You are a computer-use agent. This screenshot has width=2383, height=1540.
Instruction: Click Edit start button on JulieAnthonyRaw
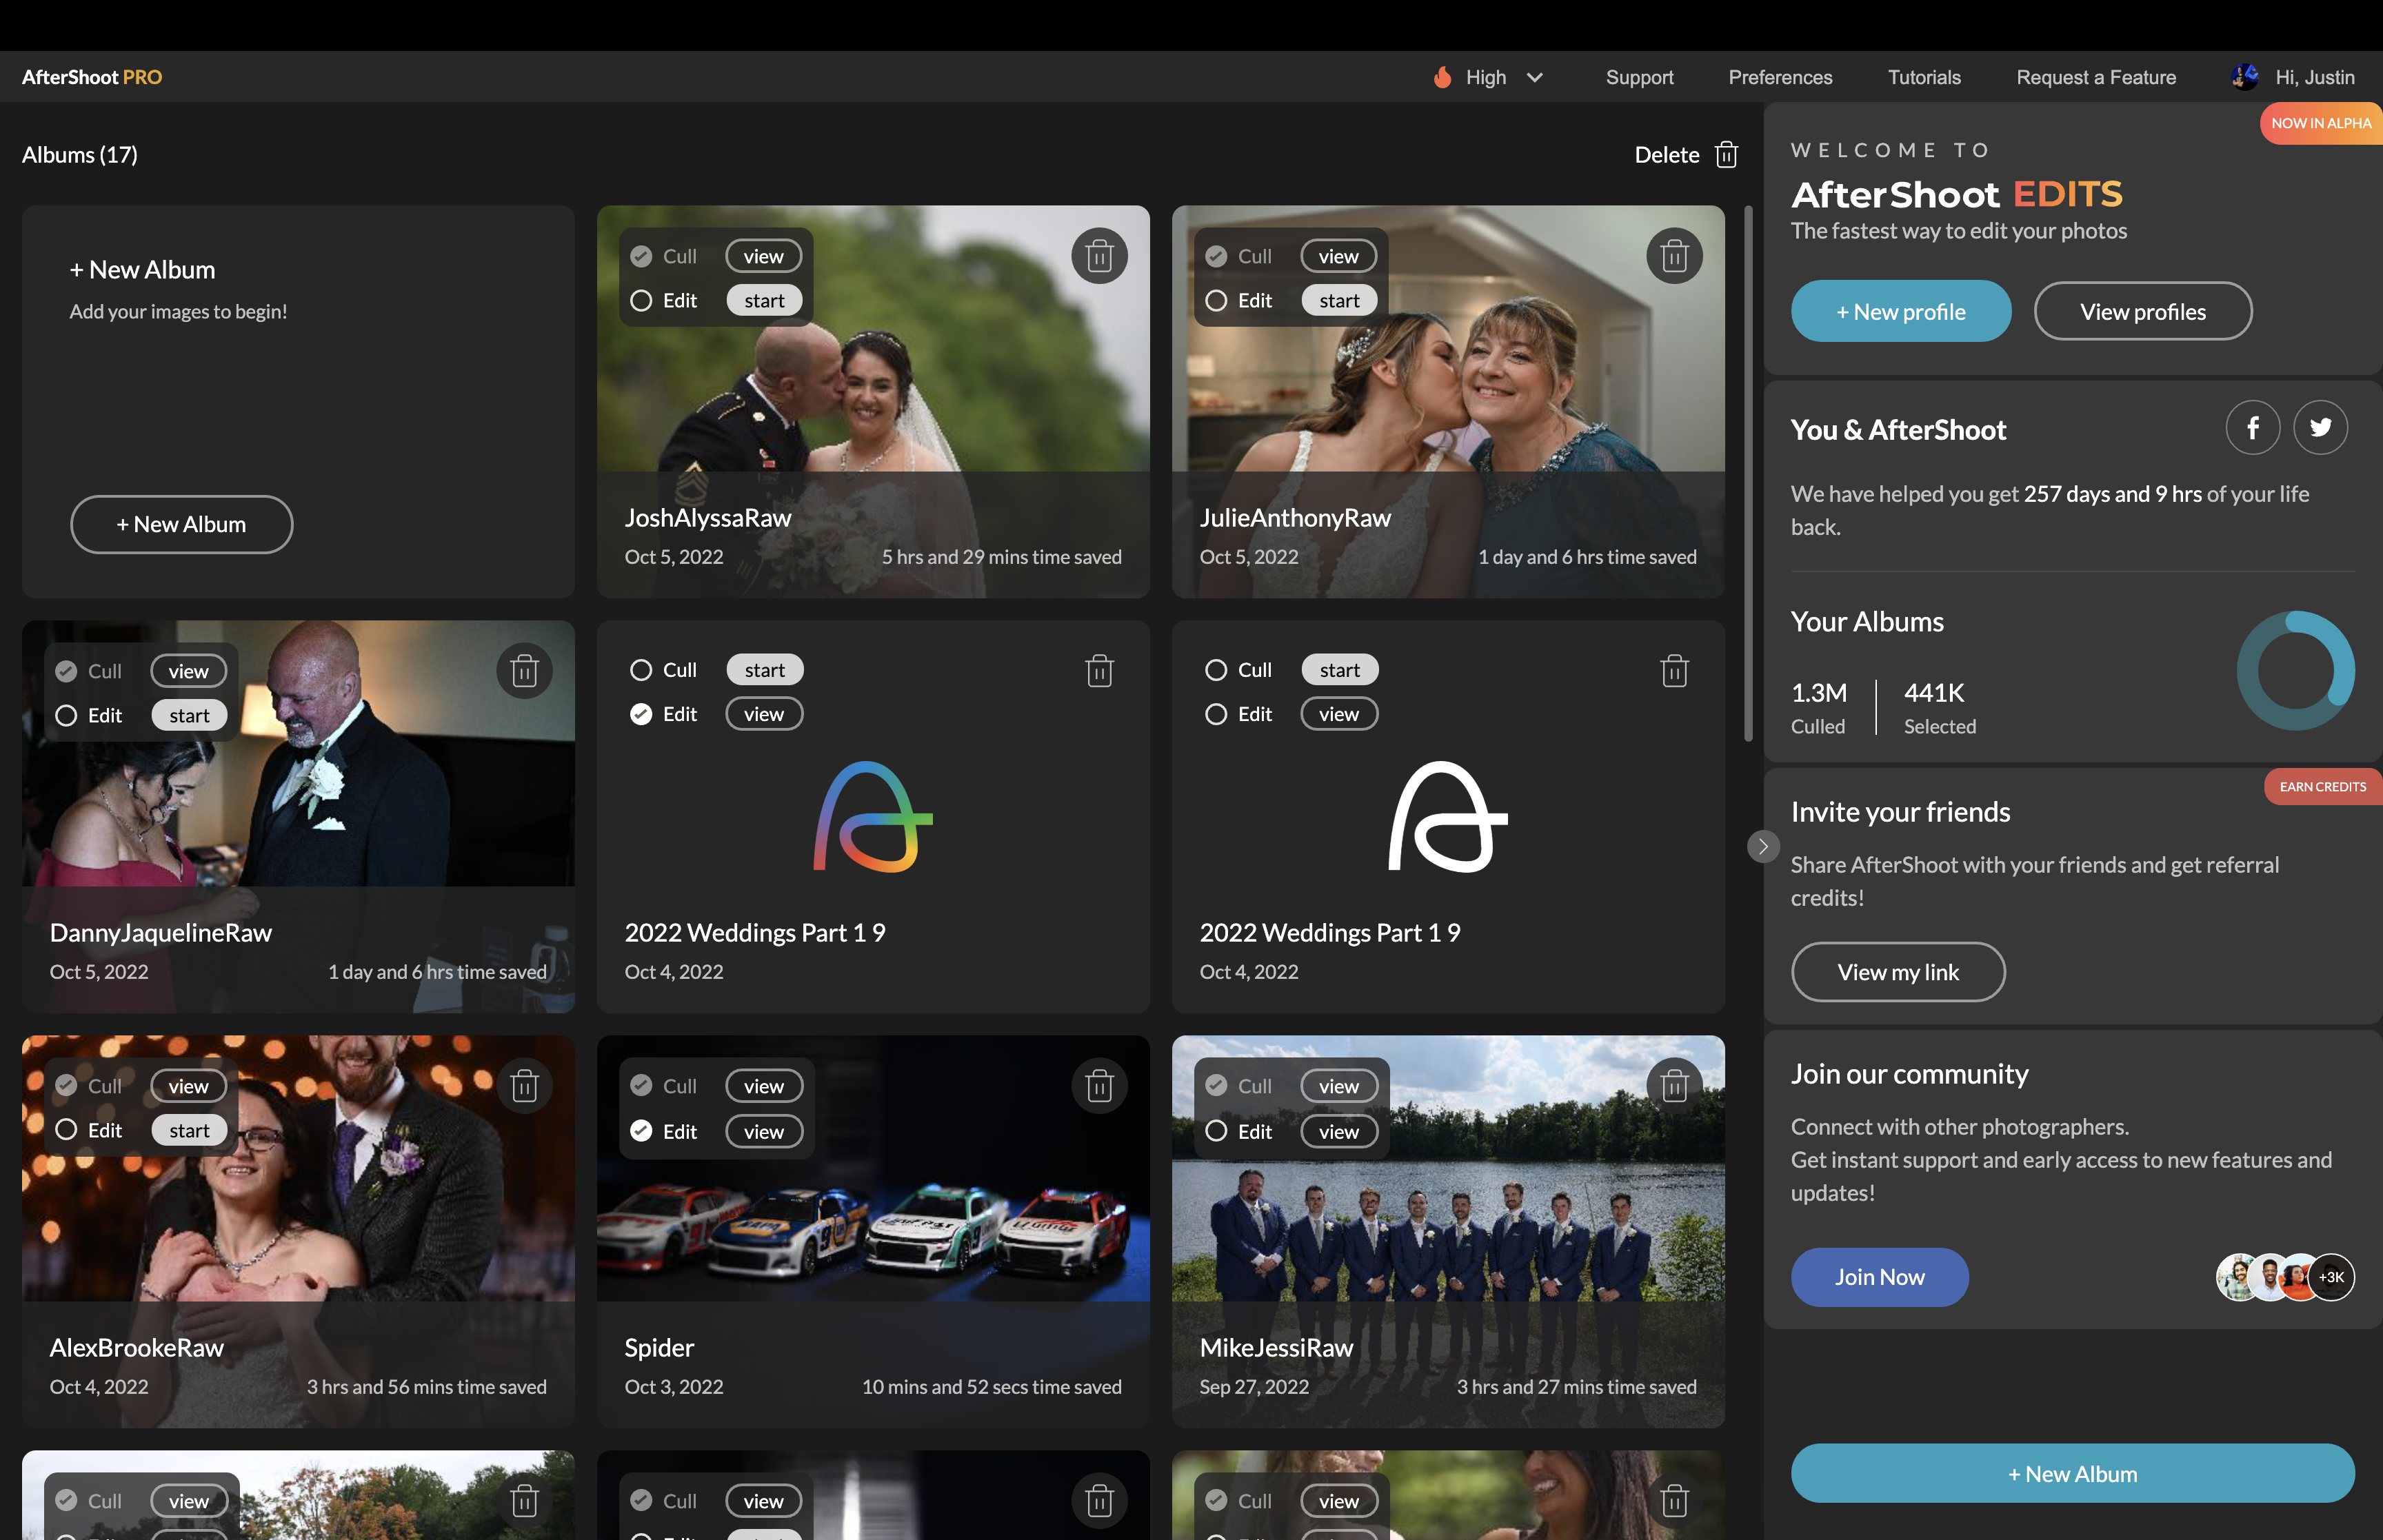pos(1339,301)
